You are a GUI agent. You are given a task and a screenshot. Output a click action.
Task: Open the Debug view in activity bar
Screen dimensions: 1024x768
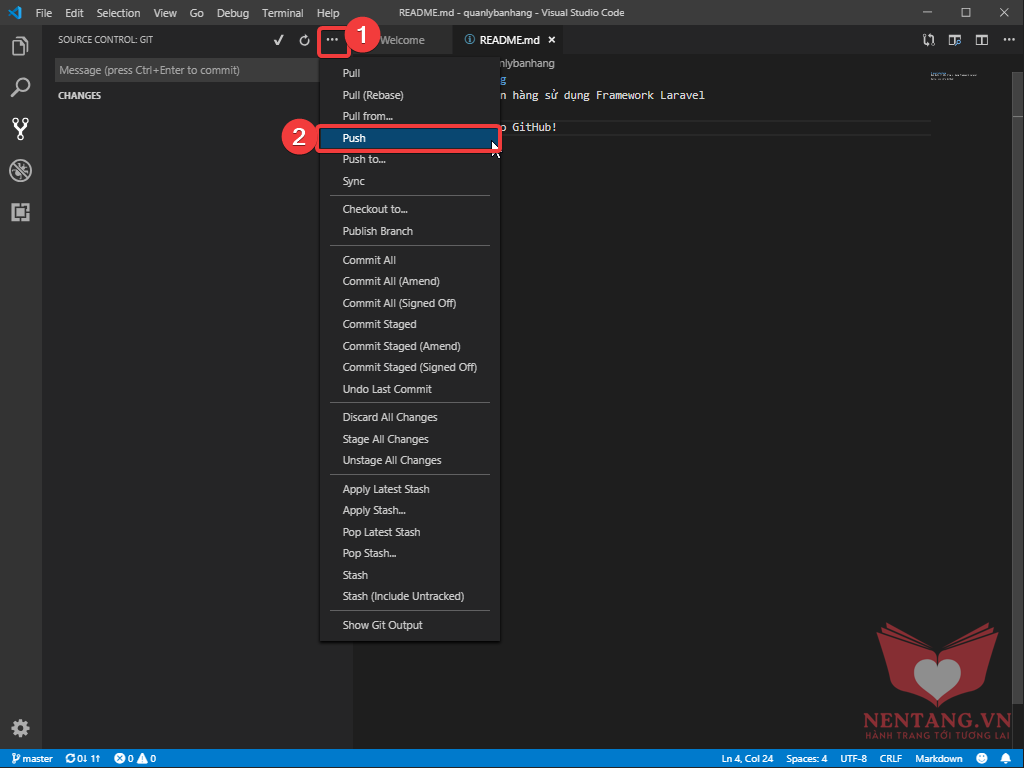click(x=20, y=170)
